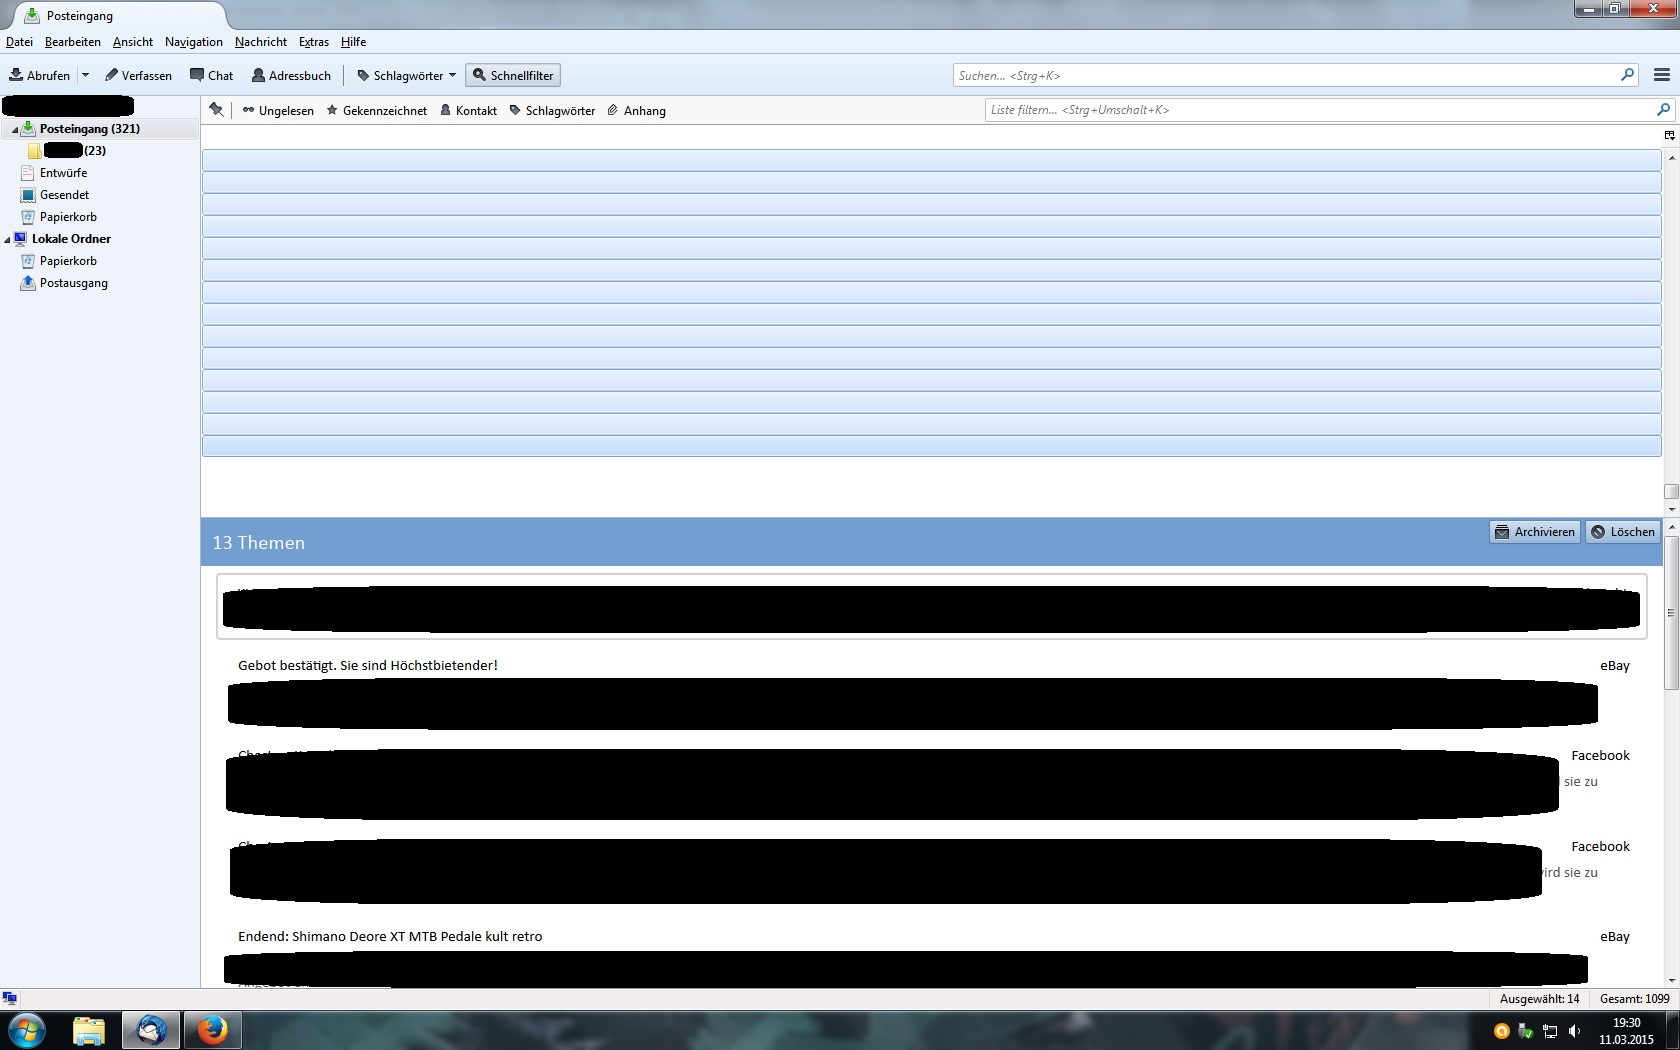Click the Postausgang outbox folder icon
The height and width of the screenshot is (1050, 1680).
click(28, 283)
